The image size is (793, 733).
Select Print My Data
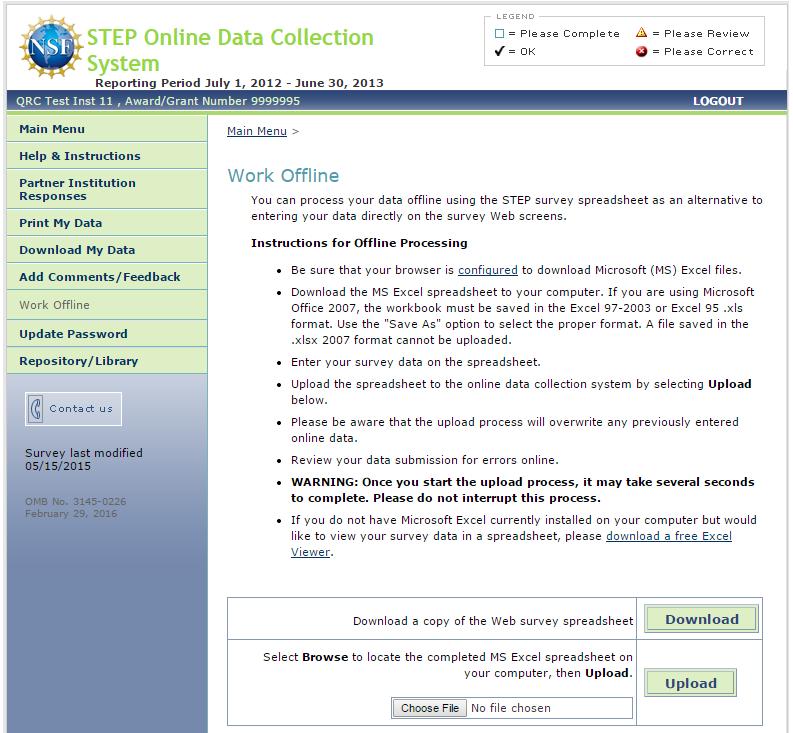107,223
